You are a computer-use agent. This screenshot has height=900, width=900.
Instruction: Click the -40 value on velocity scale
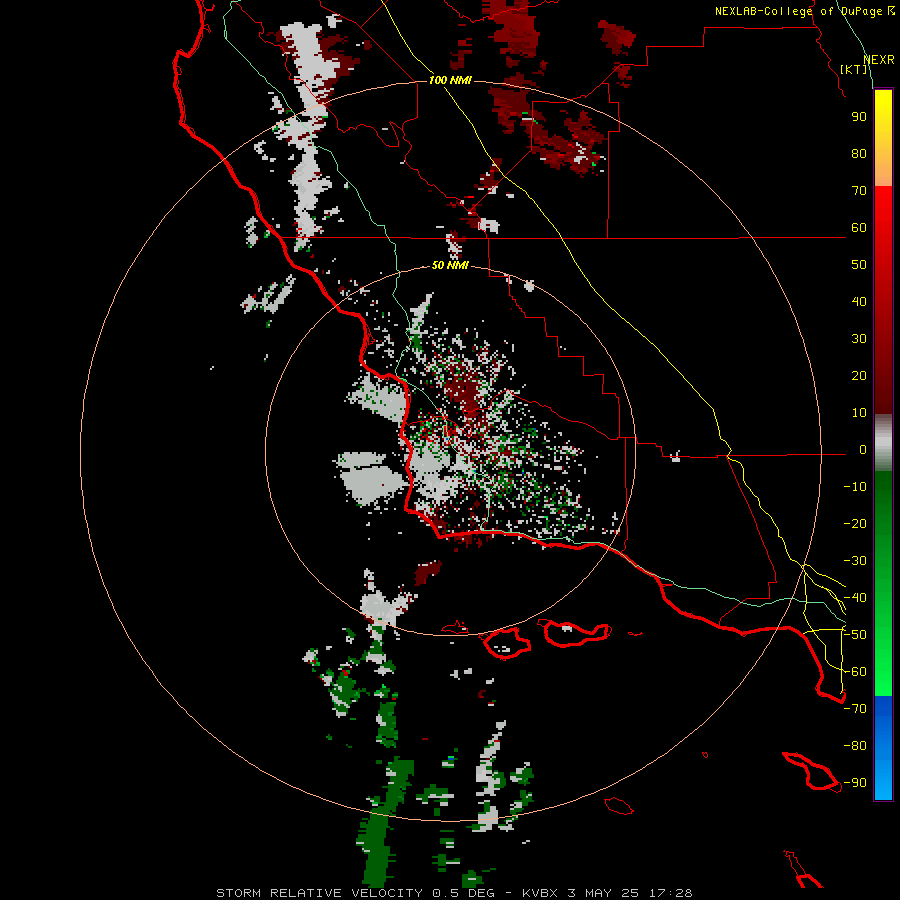pyautogui.click(x=855, y=598)
